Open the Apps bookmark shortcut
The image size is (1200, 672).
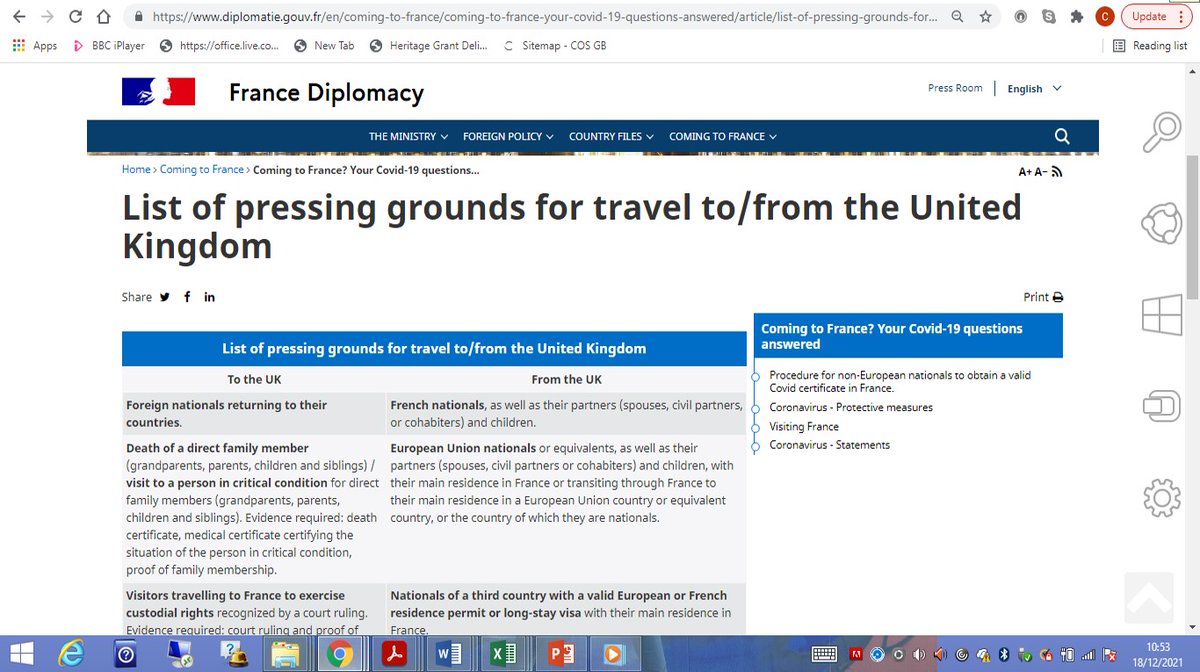coord(35,46)
